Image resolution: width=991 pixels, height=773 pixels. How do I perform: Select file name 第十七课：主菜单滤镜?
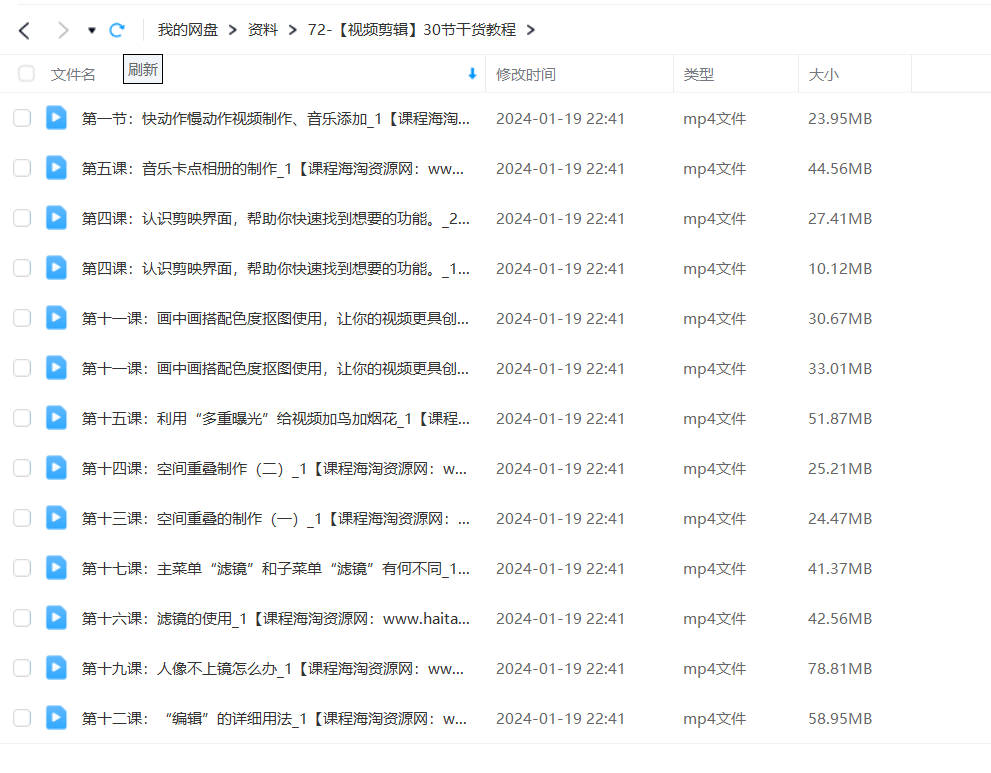pyautogui.click(x=276, y=569)
